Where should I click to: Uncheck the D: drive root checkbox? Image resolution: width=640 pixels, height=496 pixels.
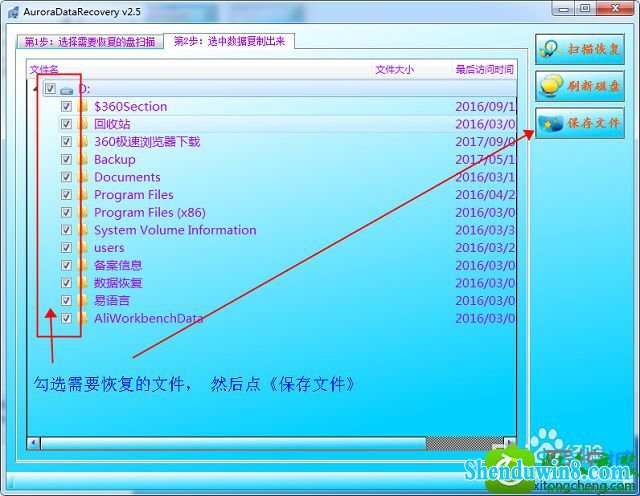[50, 89]
